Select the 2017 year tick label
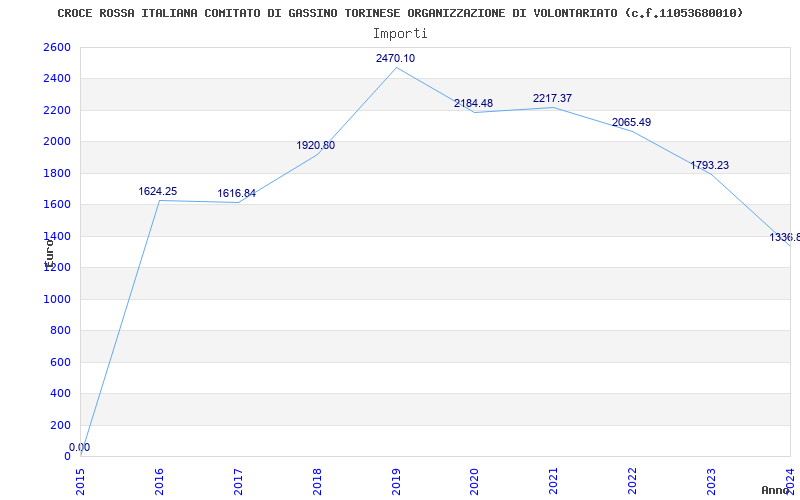 (238, 480)
